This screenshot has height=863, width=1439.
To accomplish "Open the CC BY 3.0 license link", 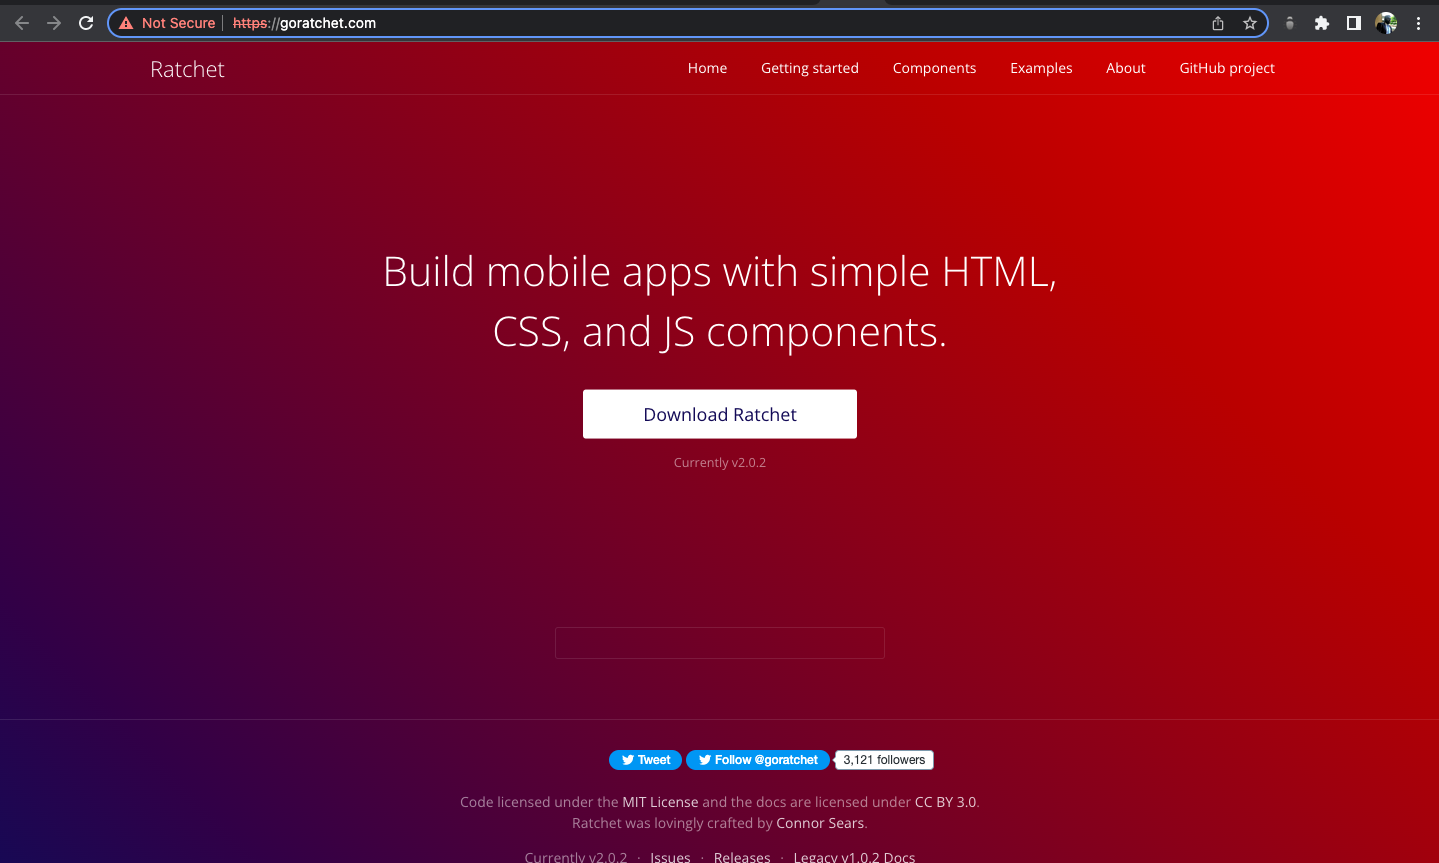I will [x=945, y=802].
